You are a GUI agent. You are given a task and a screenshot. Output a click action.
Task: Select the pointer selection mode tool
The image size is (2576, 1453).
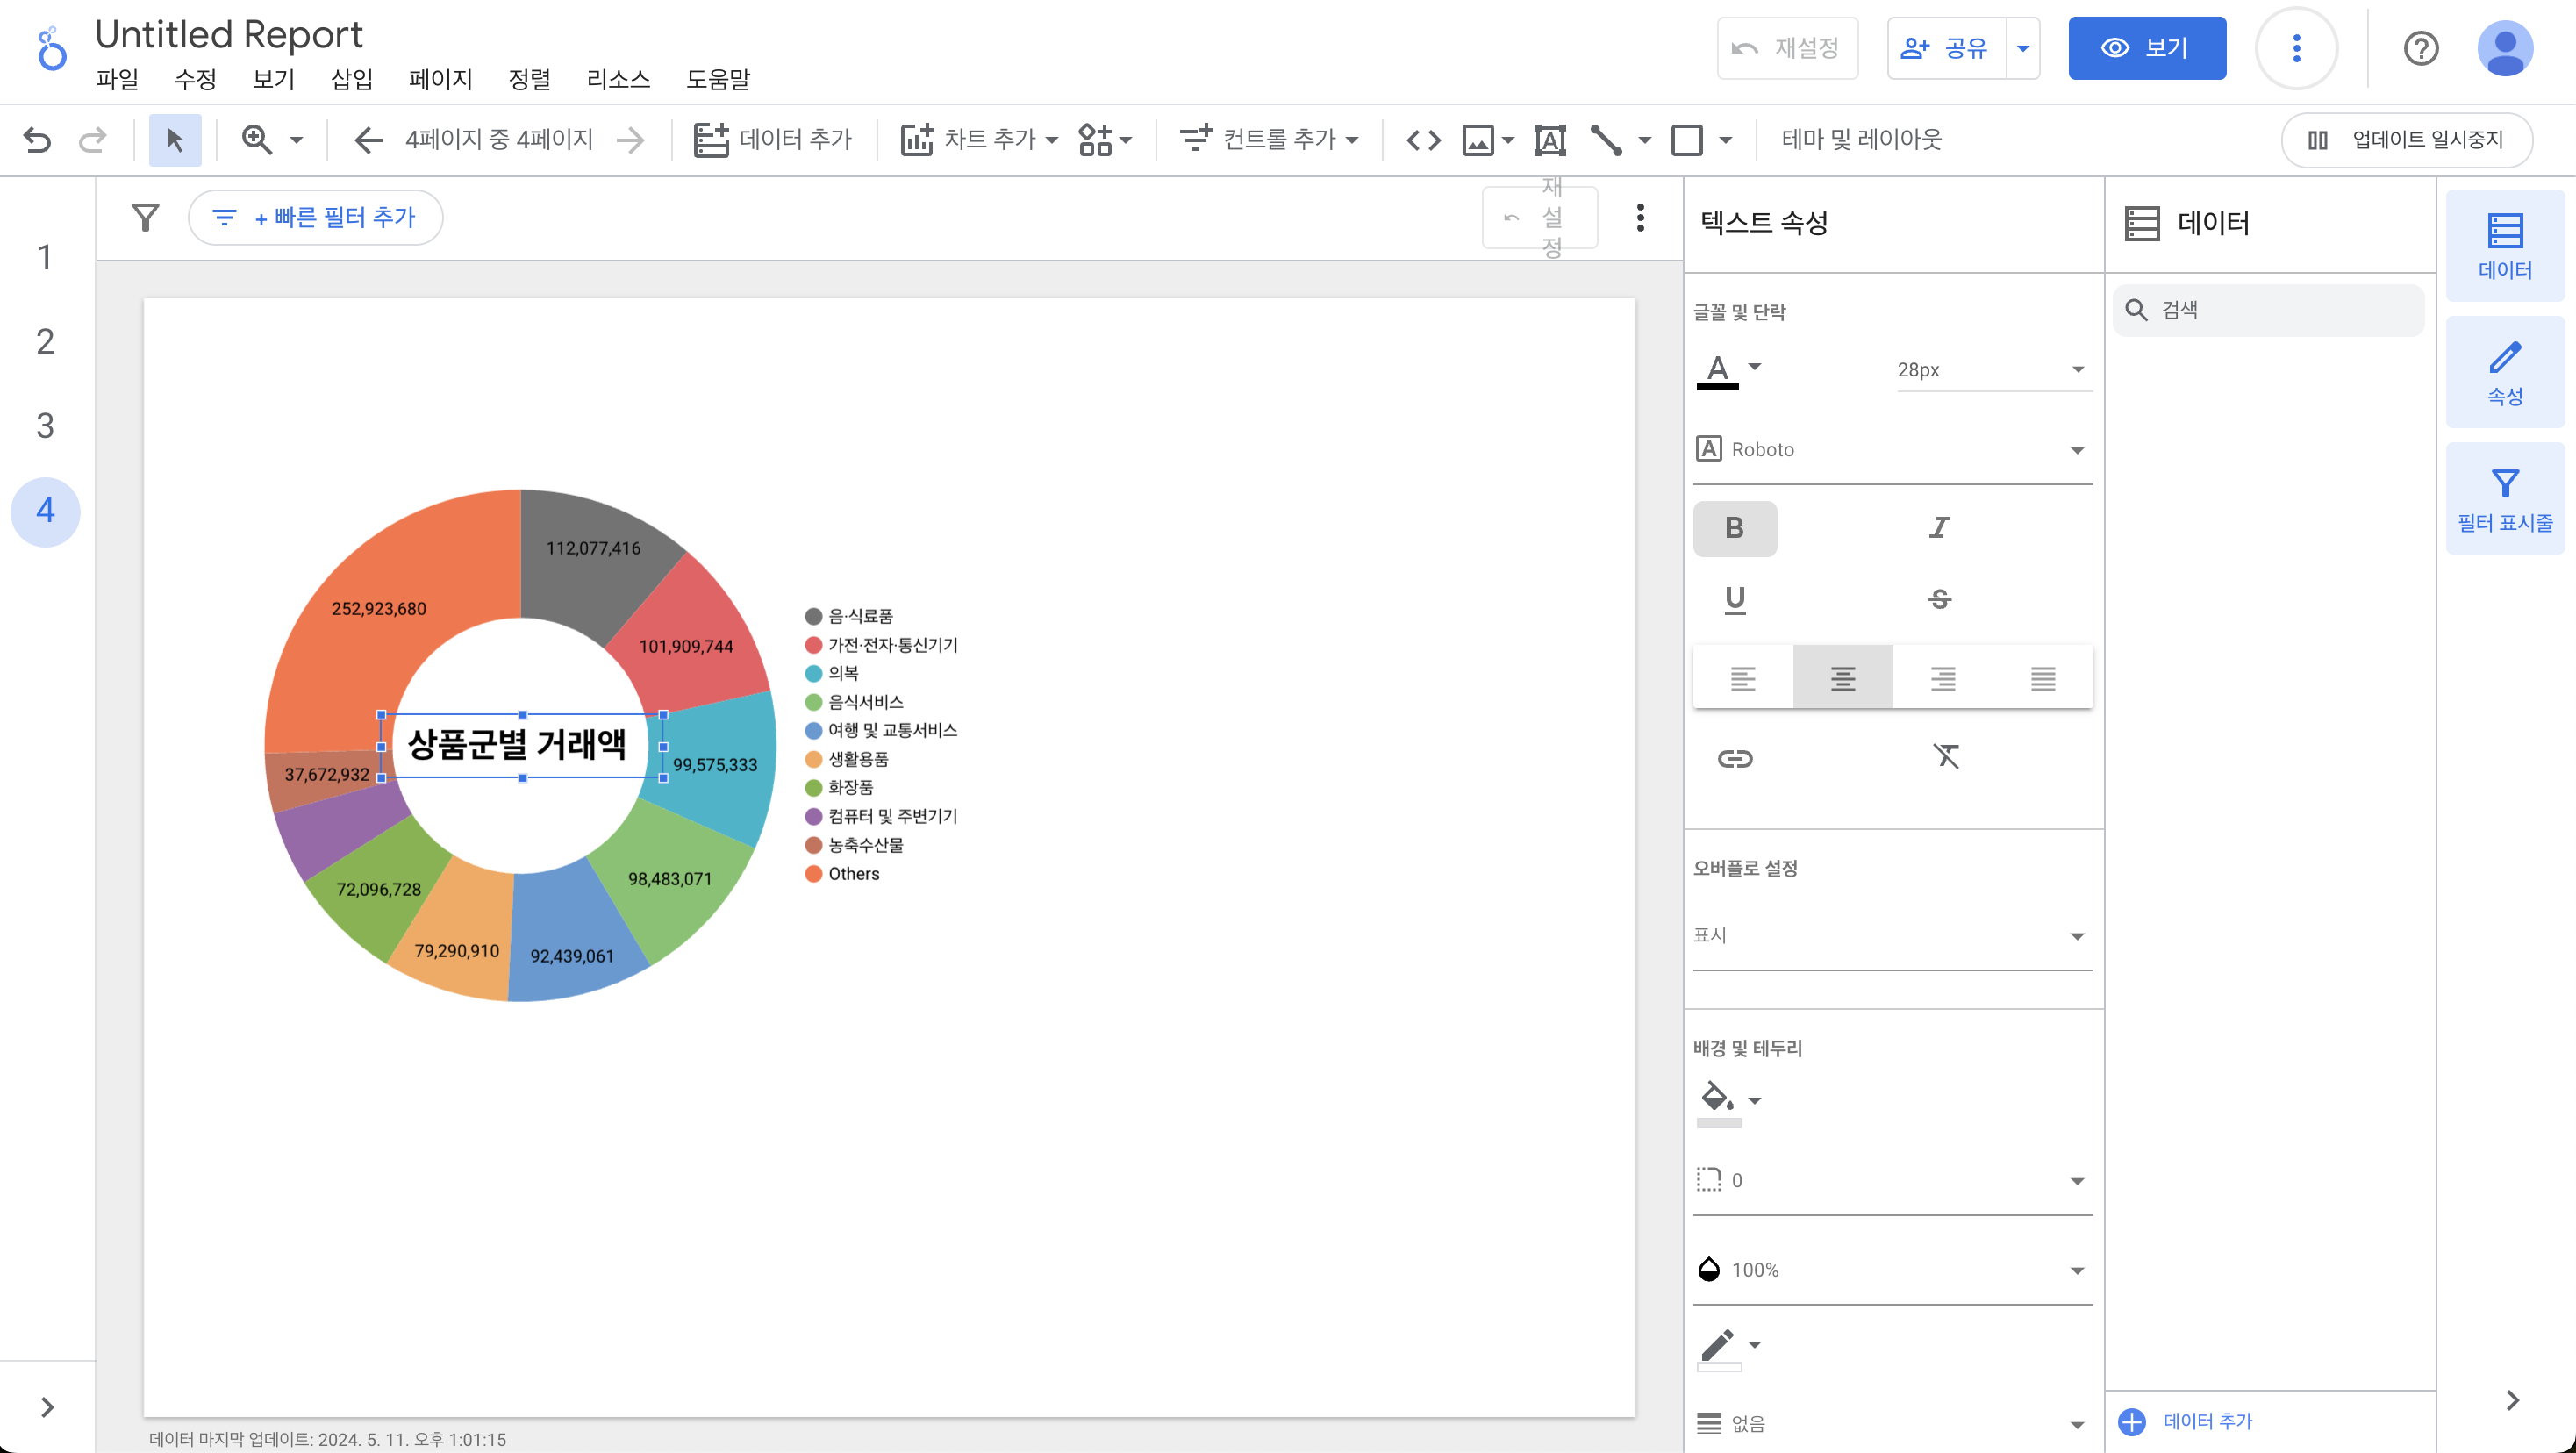click(x=175, y=139)
